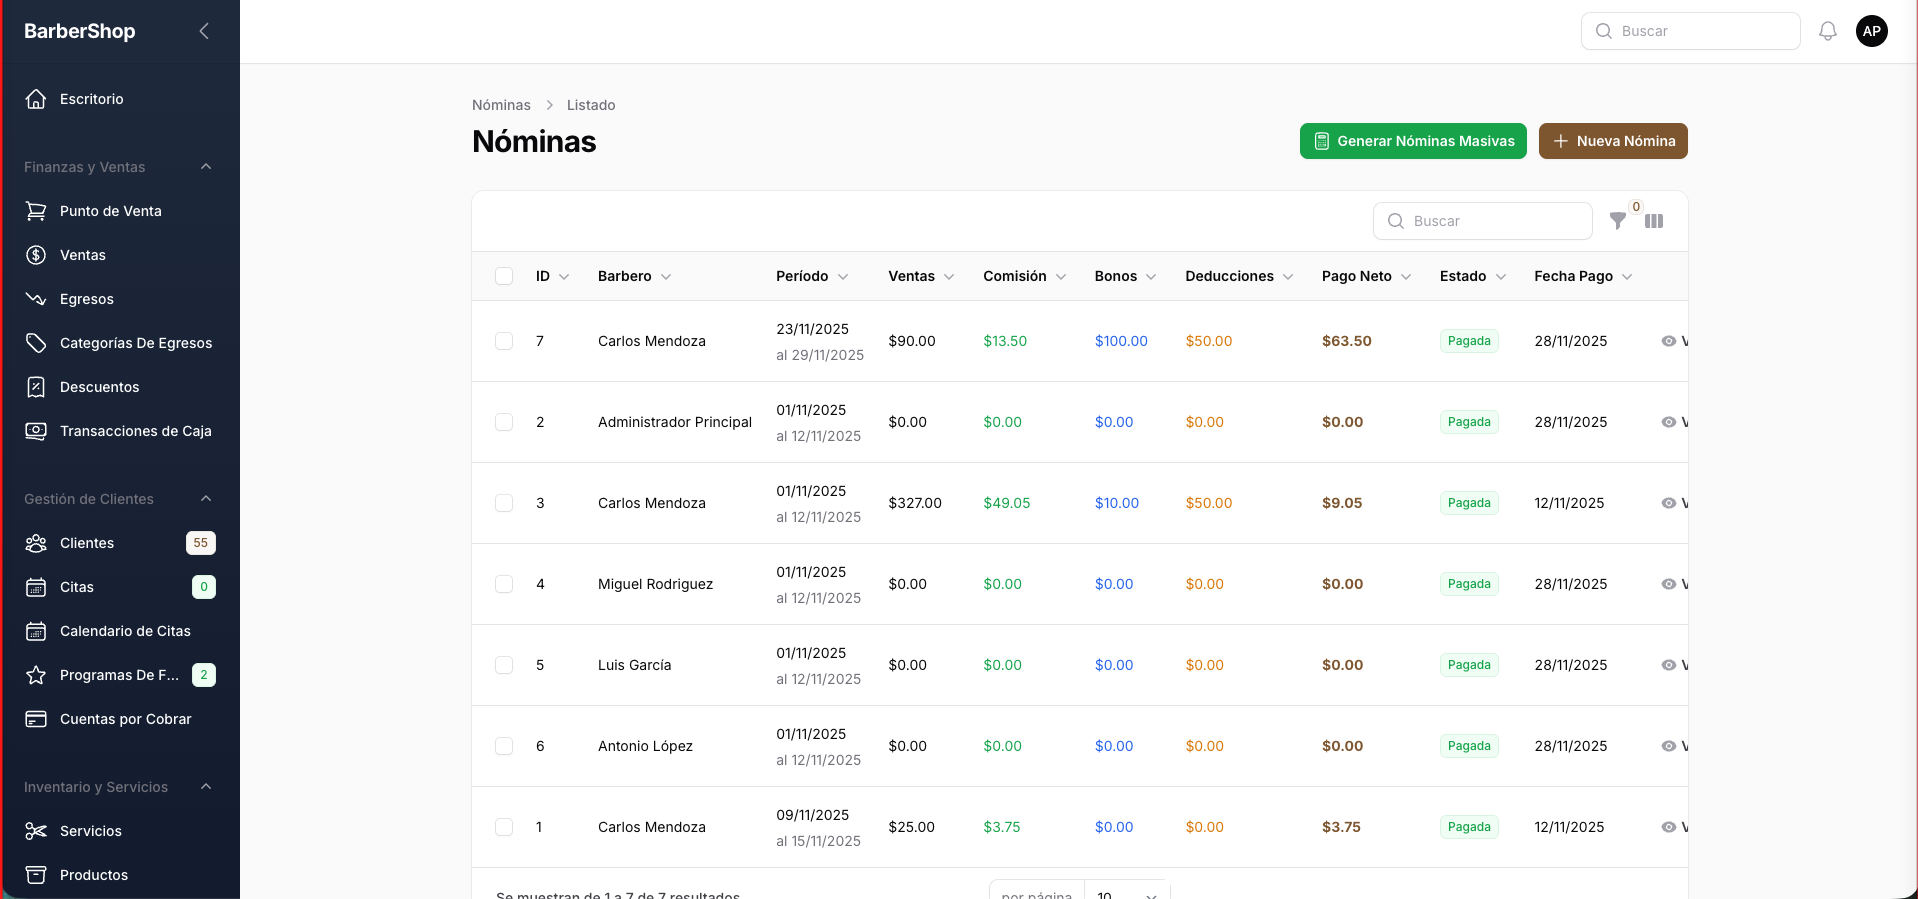The image size is (1918, 899).
Task: Click the Listado breadcrumb
Action: 591,105
